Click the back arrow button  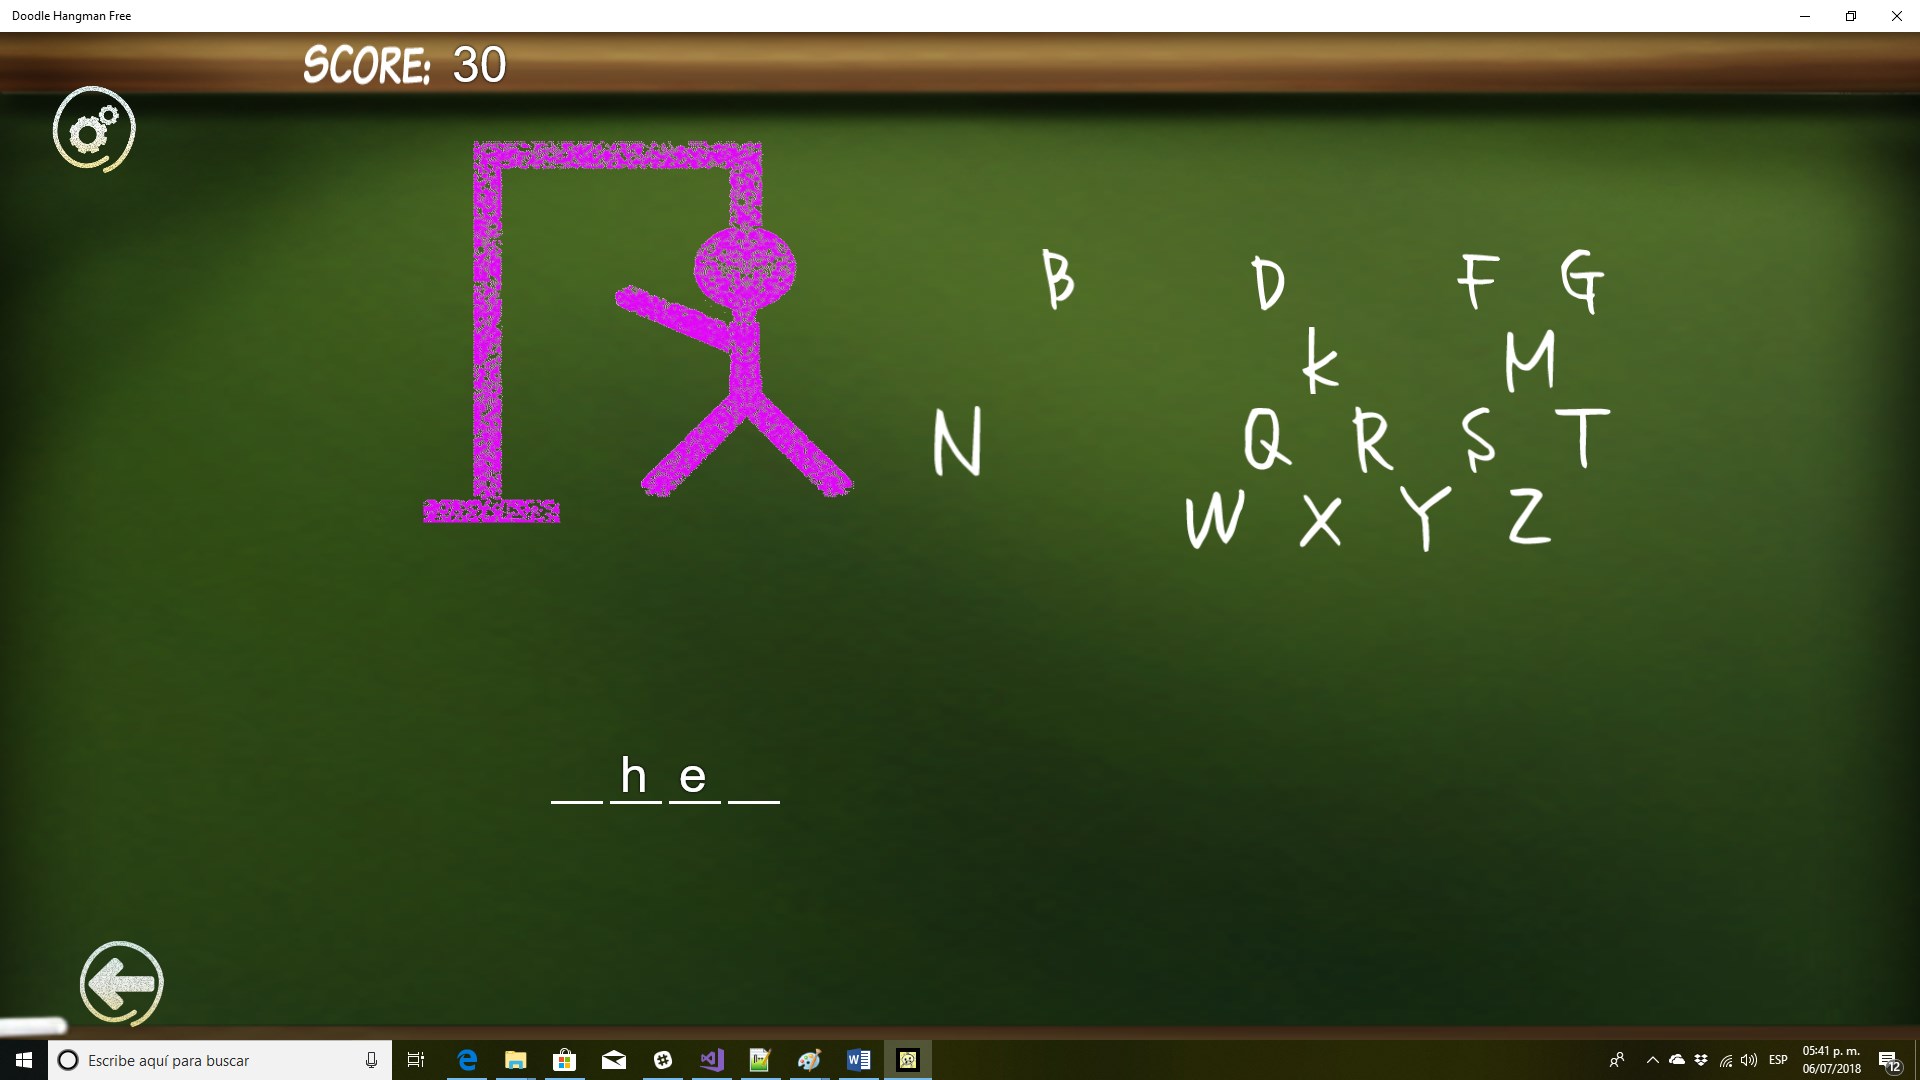tap(121, 984)
